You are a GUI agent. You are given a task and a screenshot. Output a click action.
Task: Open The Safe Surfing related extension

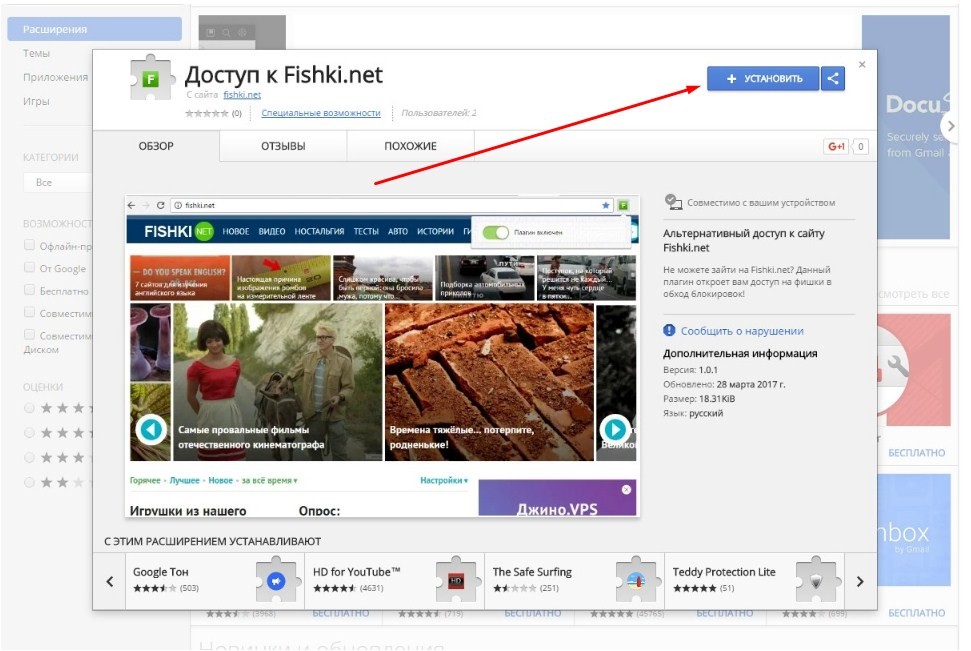pos(574,581)
